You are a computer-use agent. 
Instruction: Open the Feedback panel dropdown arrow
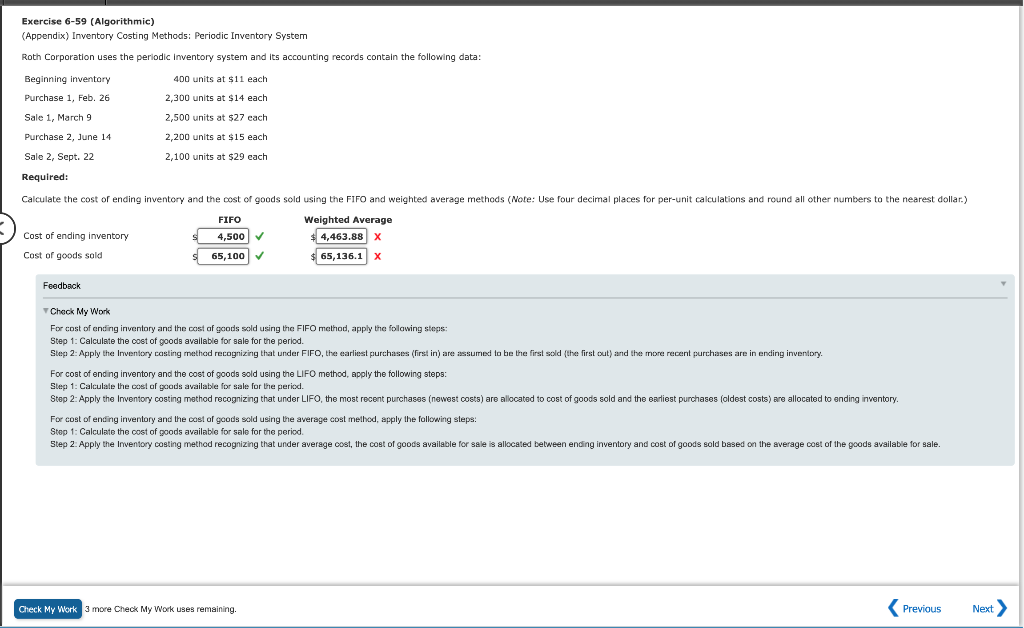tap(1002, 285)
